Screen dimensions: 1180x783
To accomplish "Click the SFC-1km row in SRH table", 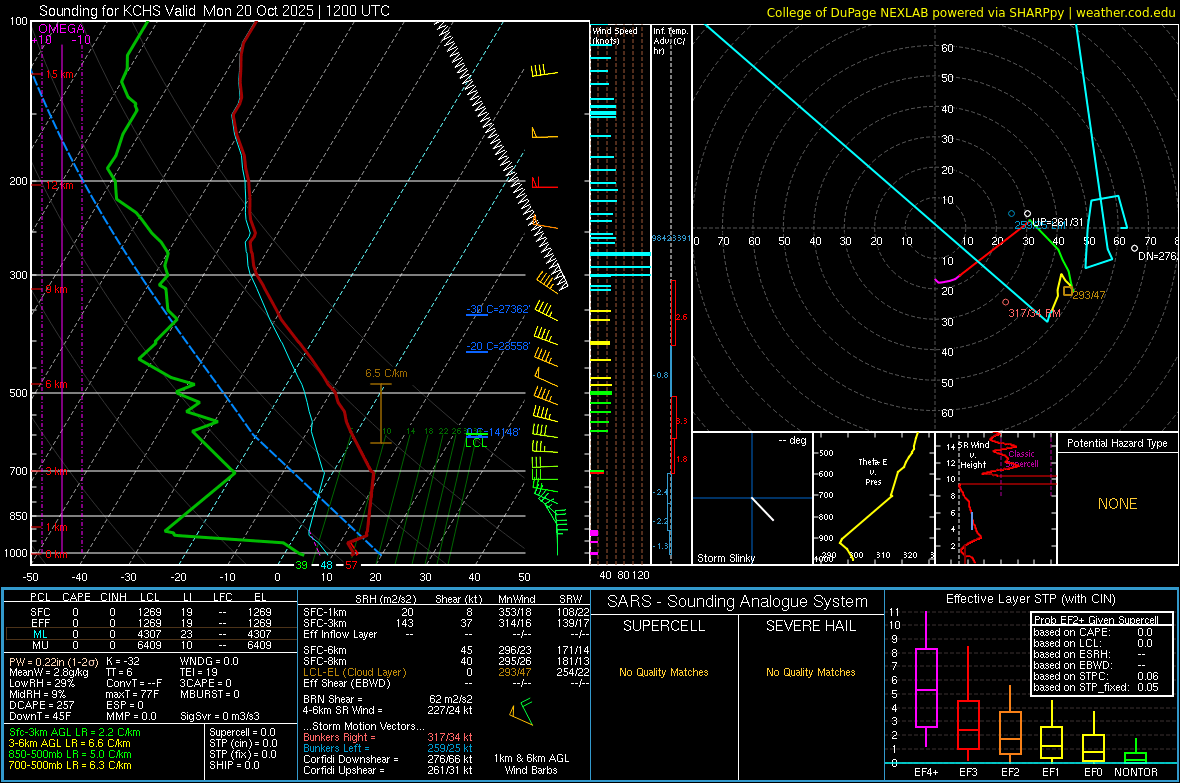I will 446,612.
